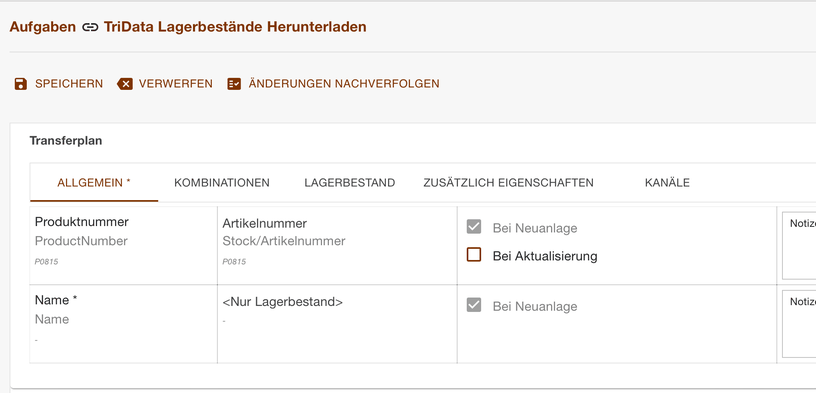The height and width of the screenshot is (393, 816).
Task: Toggle Bei Neuanlage checkbox in Name row
Action: pos(474,305)
